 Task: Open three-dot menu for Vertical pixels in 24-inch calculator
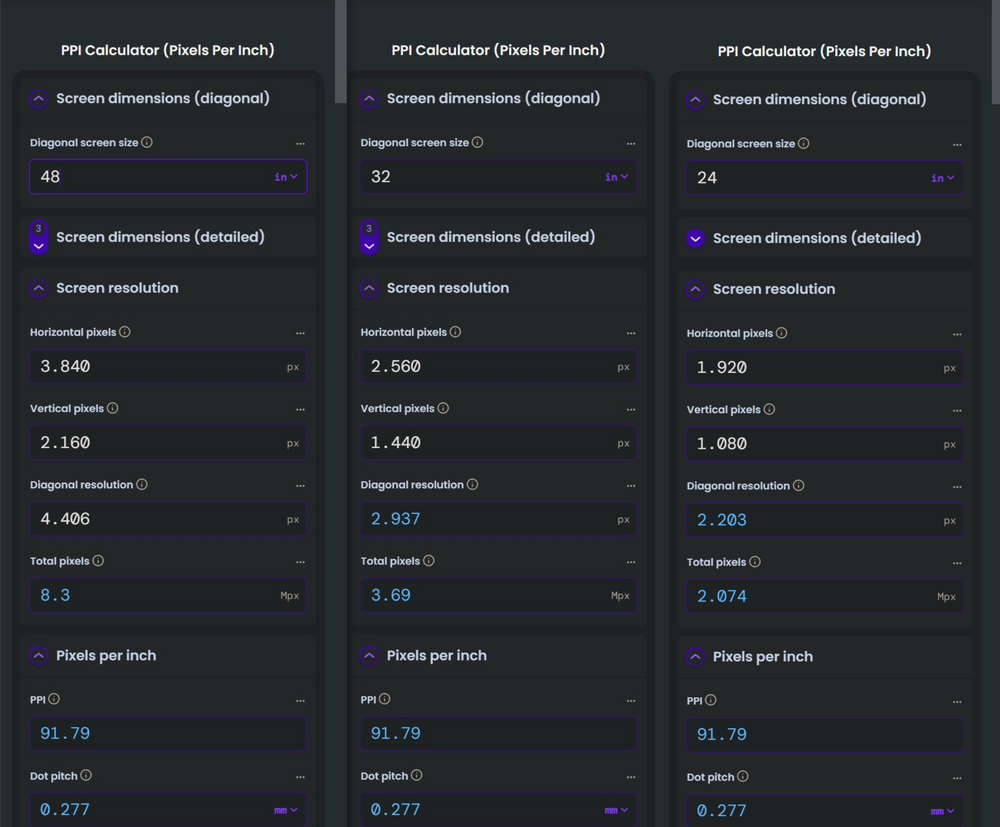(957, 410)
